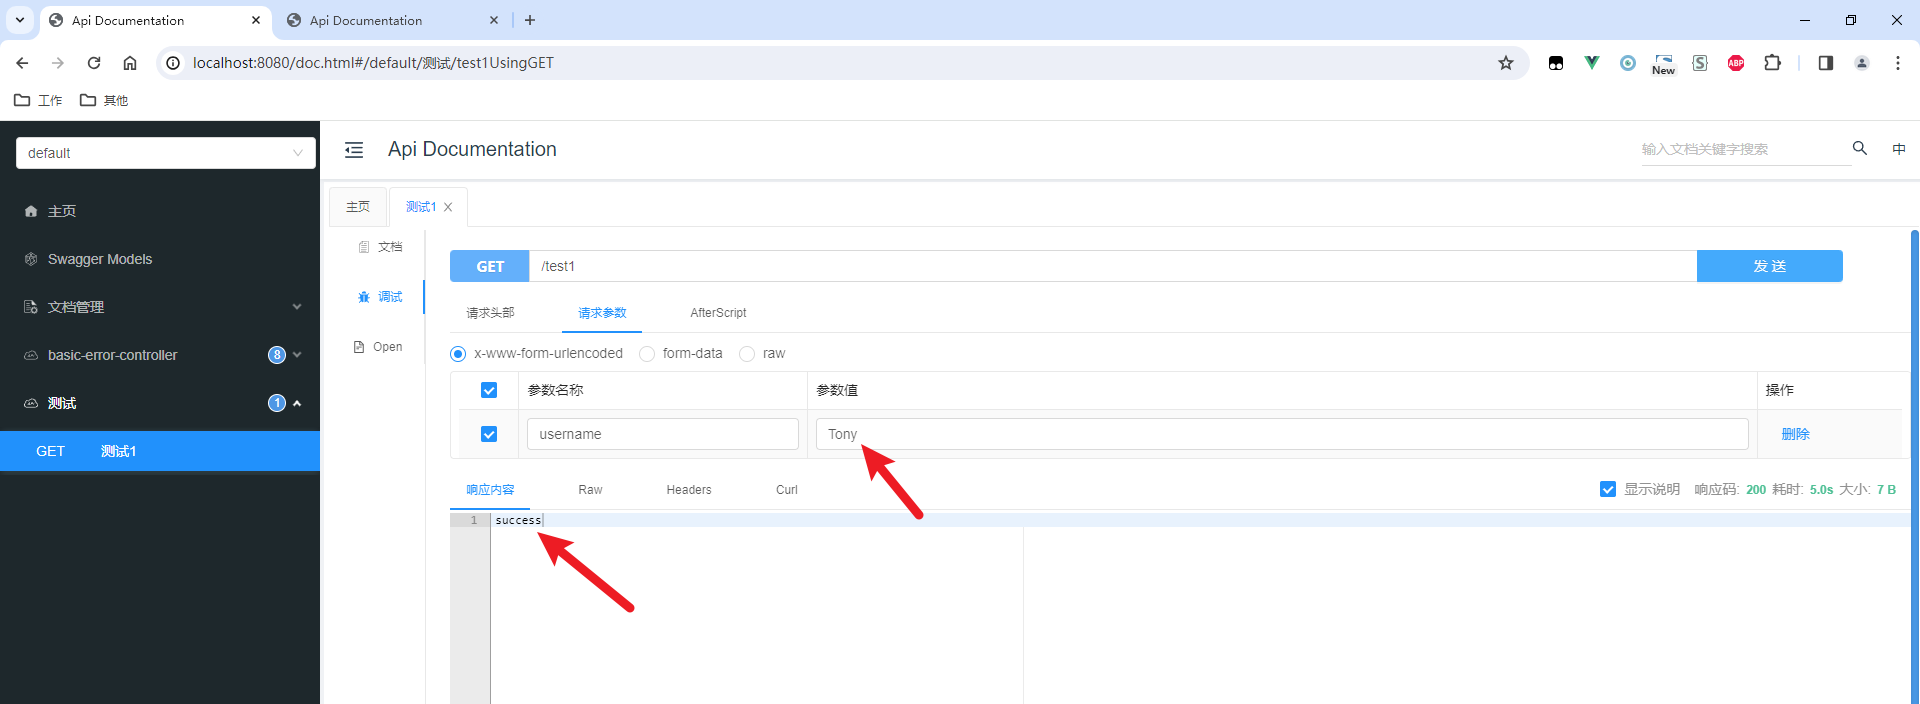The image size is (1920, 704).
Task: Select x-www-form-urlencoded radio button
Action: (x=458, y=354)
